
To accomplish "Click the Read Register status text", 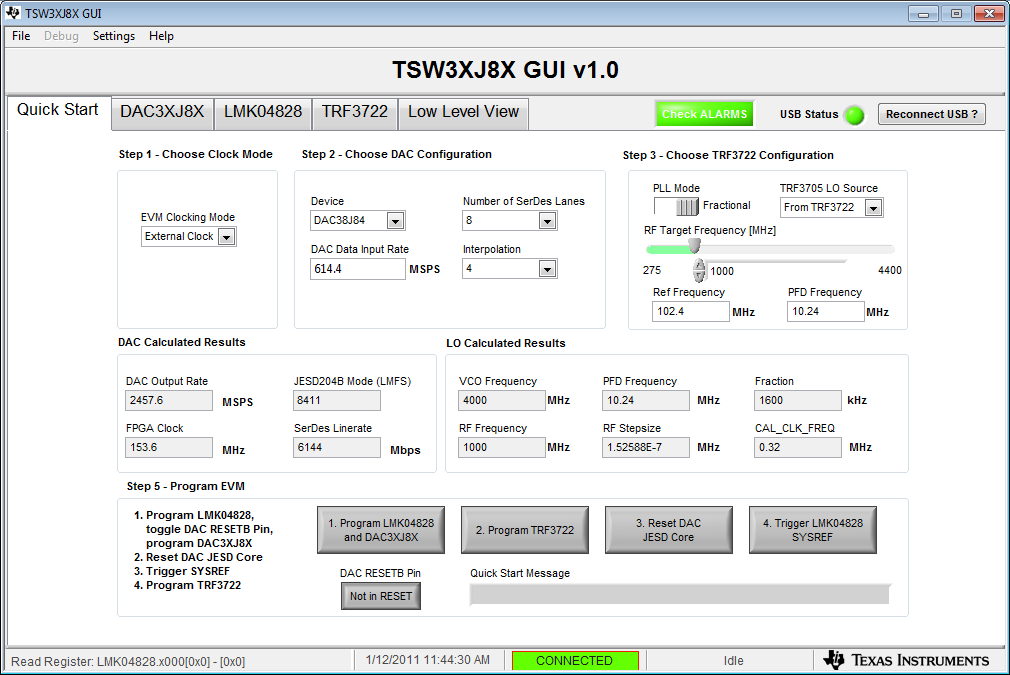I will coord(128,661).
